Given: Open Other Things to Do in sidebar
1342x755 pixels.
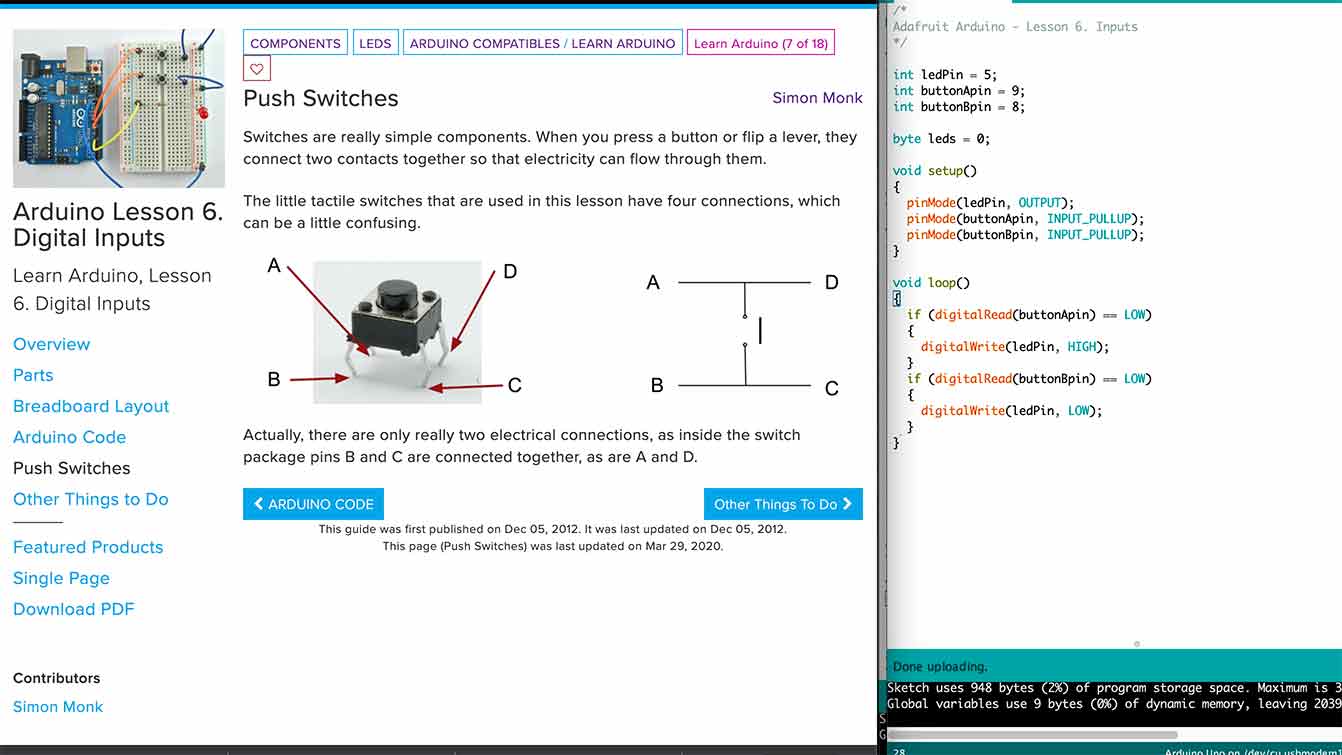Looking at the screenshot, I should (91, 499).
